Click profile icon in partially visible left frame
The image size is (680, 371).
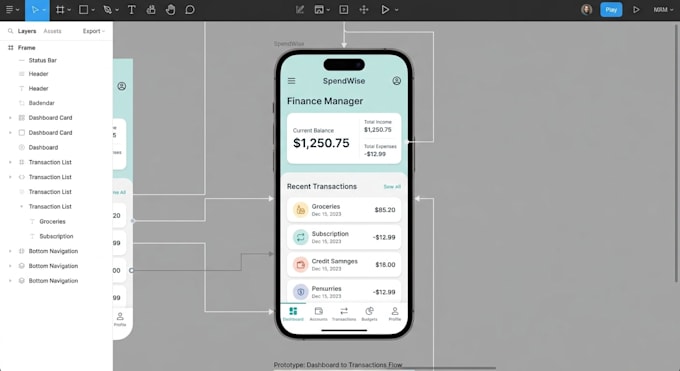click(x=122, y=86)
